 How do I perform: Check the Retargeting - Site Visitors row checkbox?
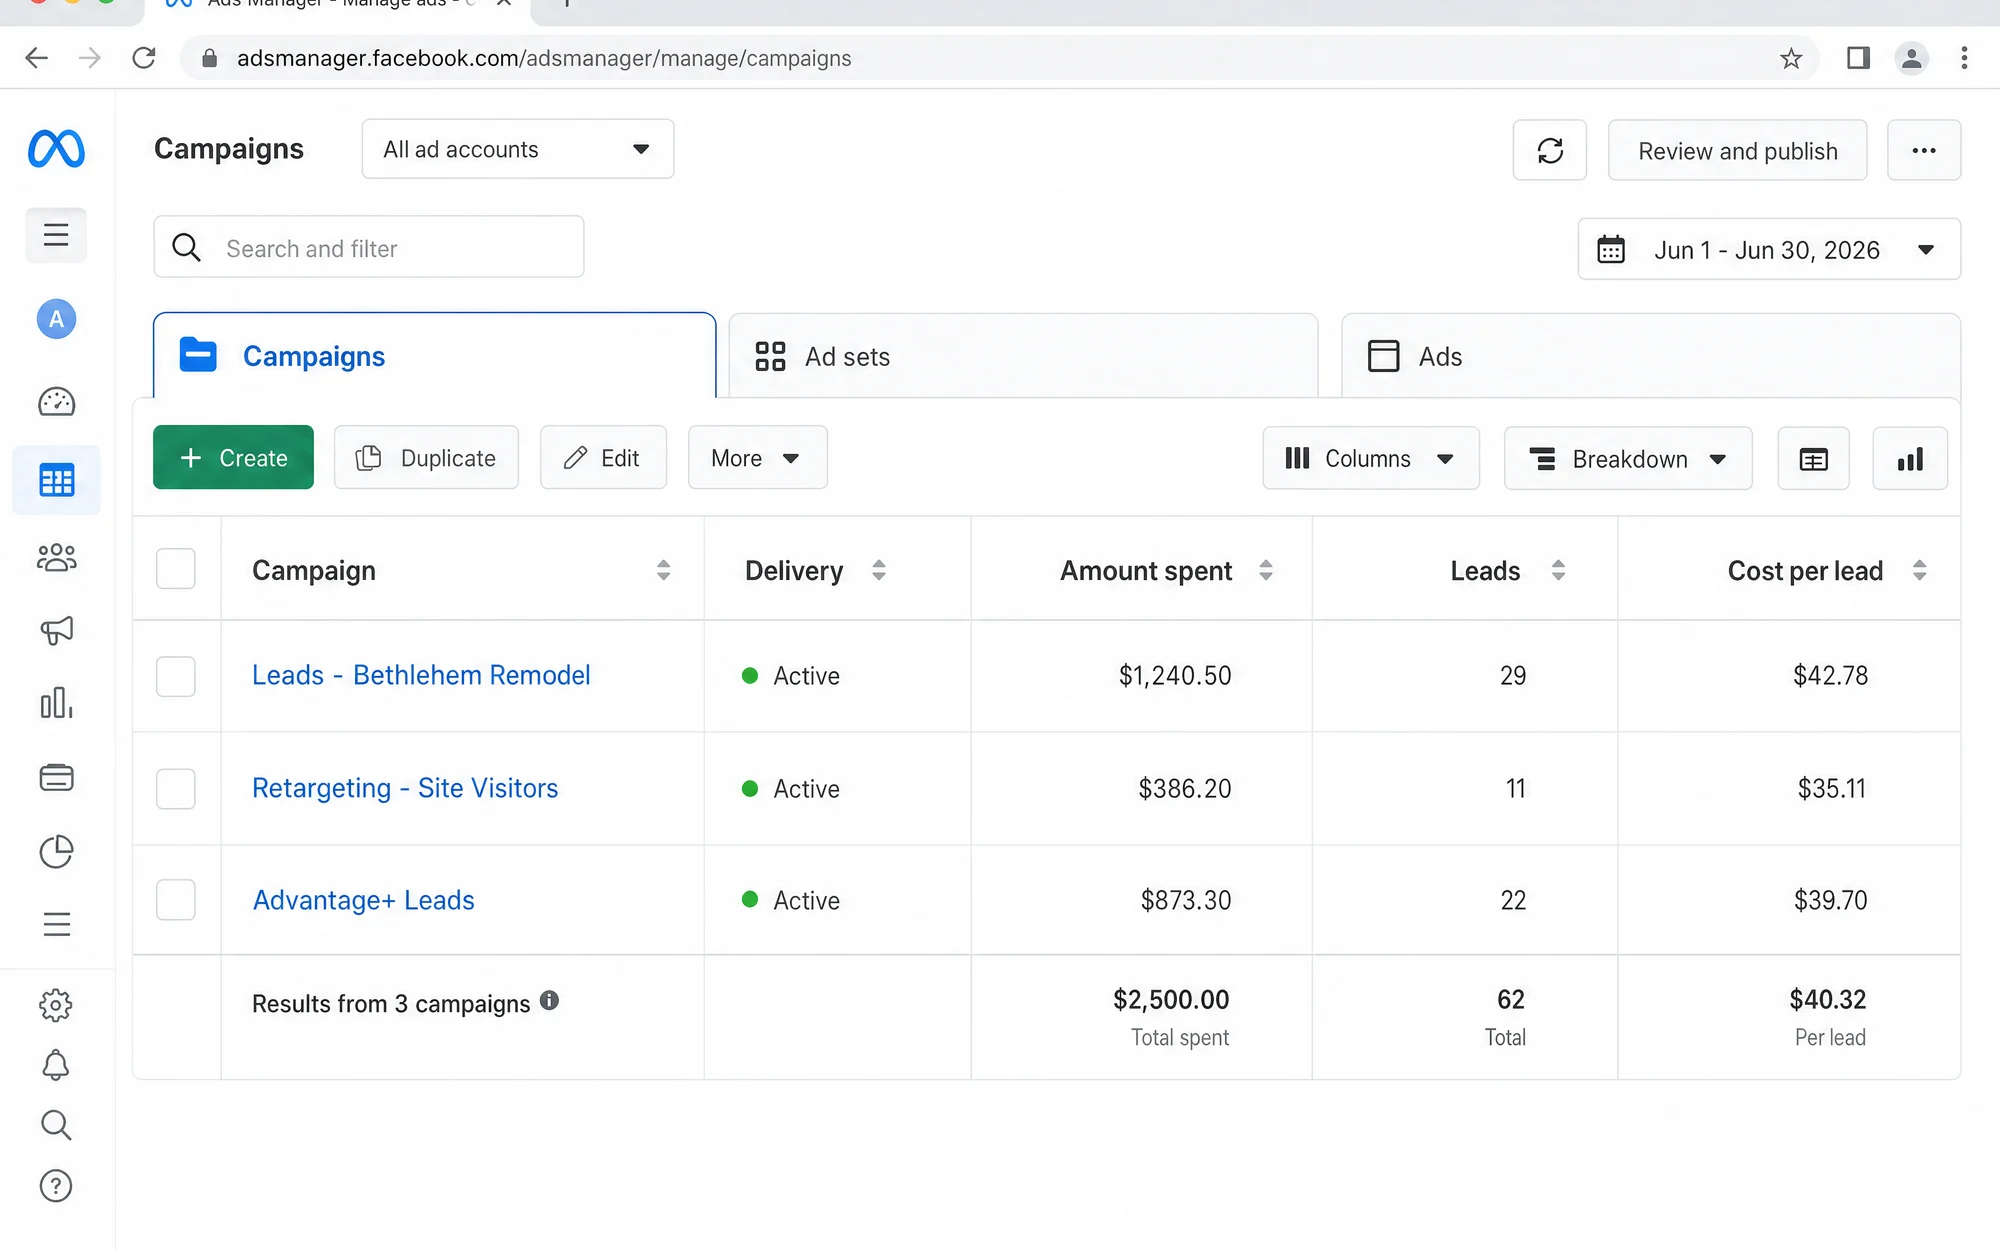(x=176, y=789)
